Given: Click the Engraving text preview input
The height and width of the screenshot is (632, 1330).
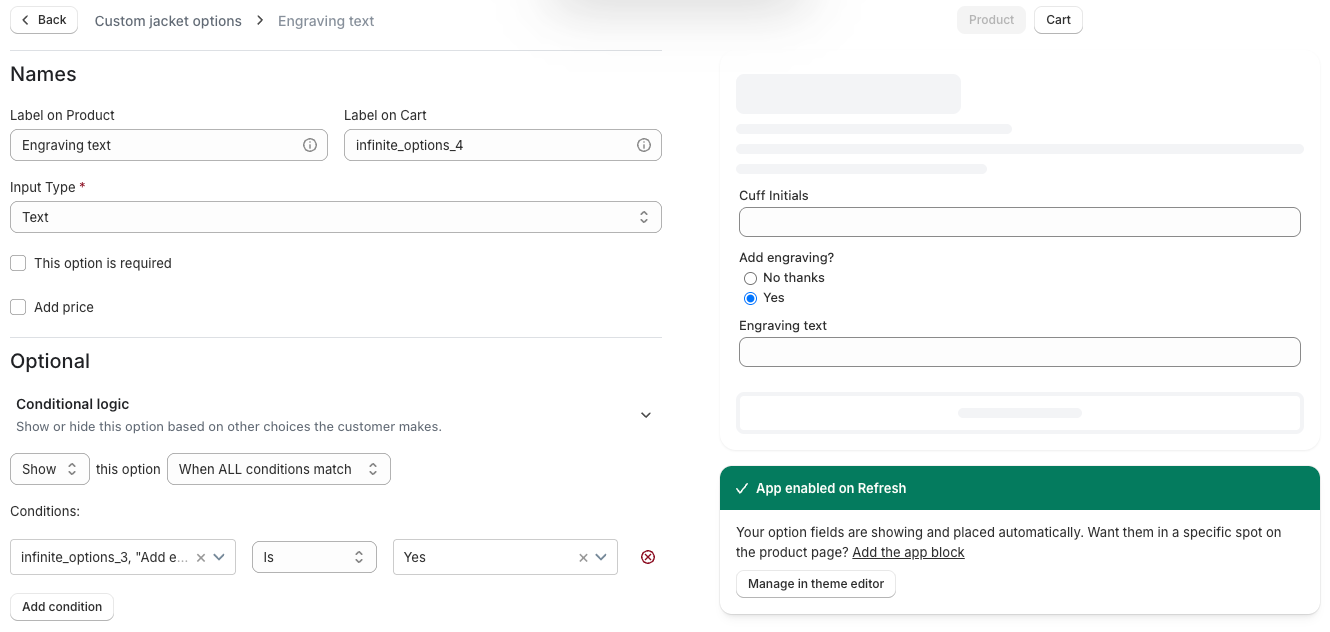Looking at the screenshot, I should tap(1020, 352).
